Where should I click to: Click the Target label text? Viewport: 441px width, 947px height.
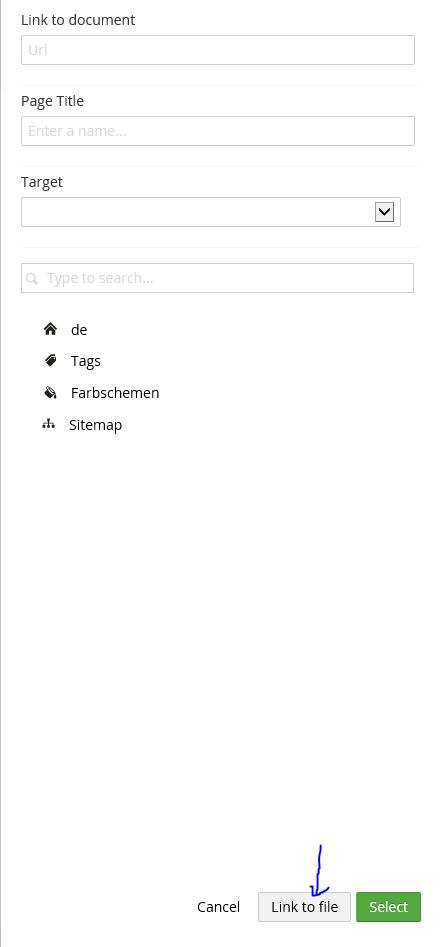(x=42, y=182)
